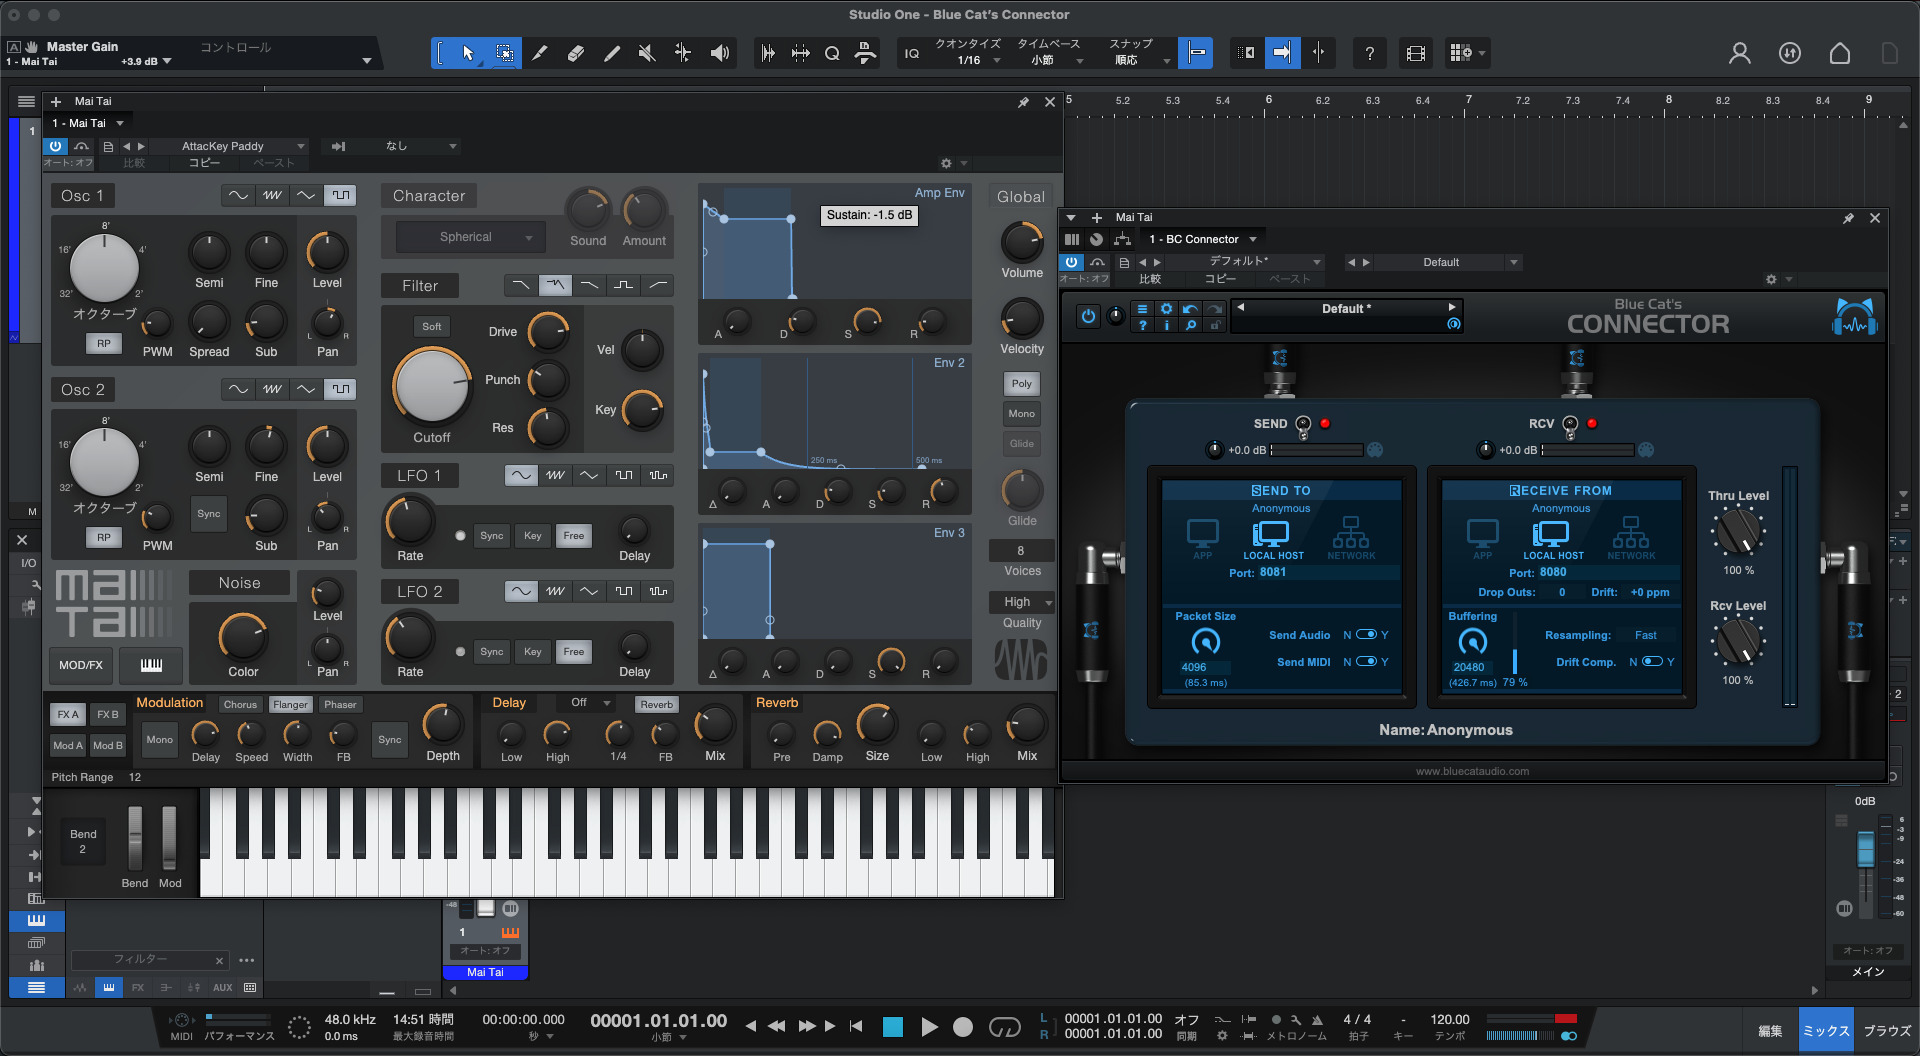Image resolution: width=1920 pixels, height=1056 pixels.
Task: Click transport Play button
Action: pyautogui.click(x=929, y=1027)
